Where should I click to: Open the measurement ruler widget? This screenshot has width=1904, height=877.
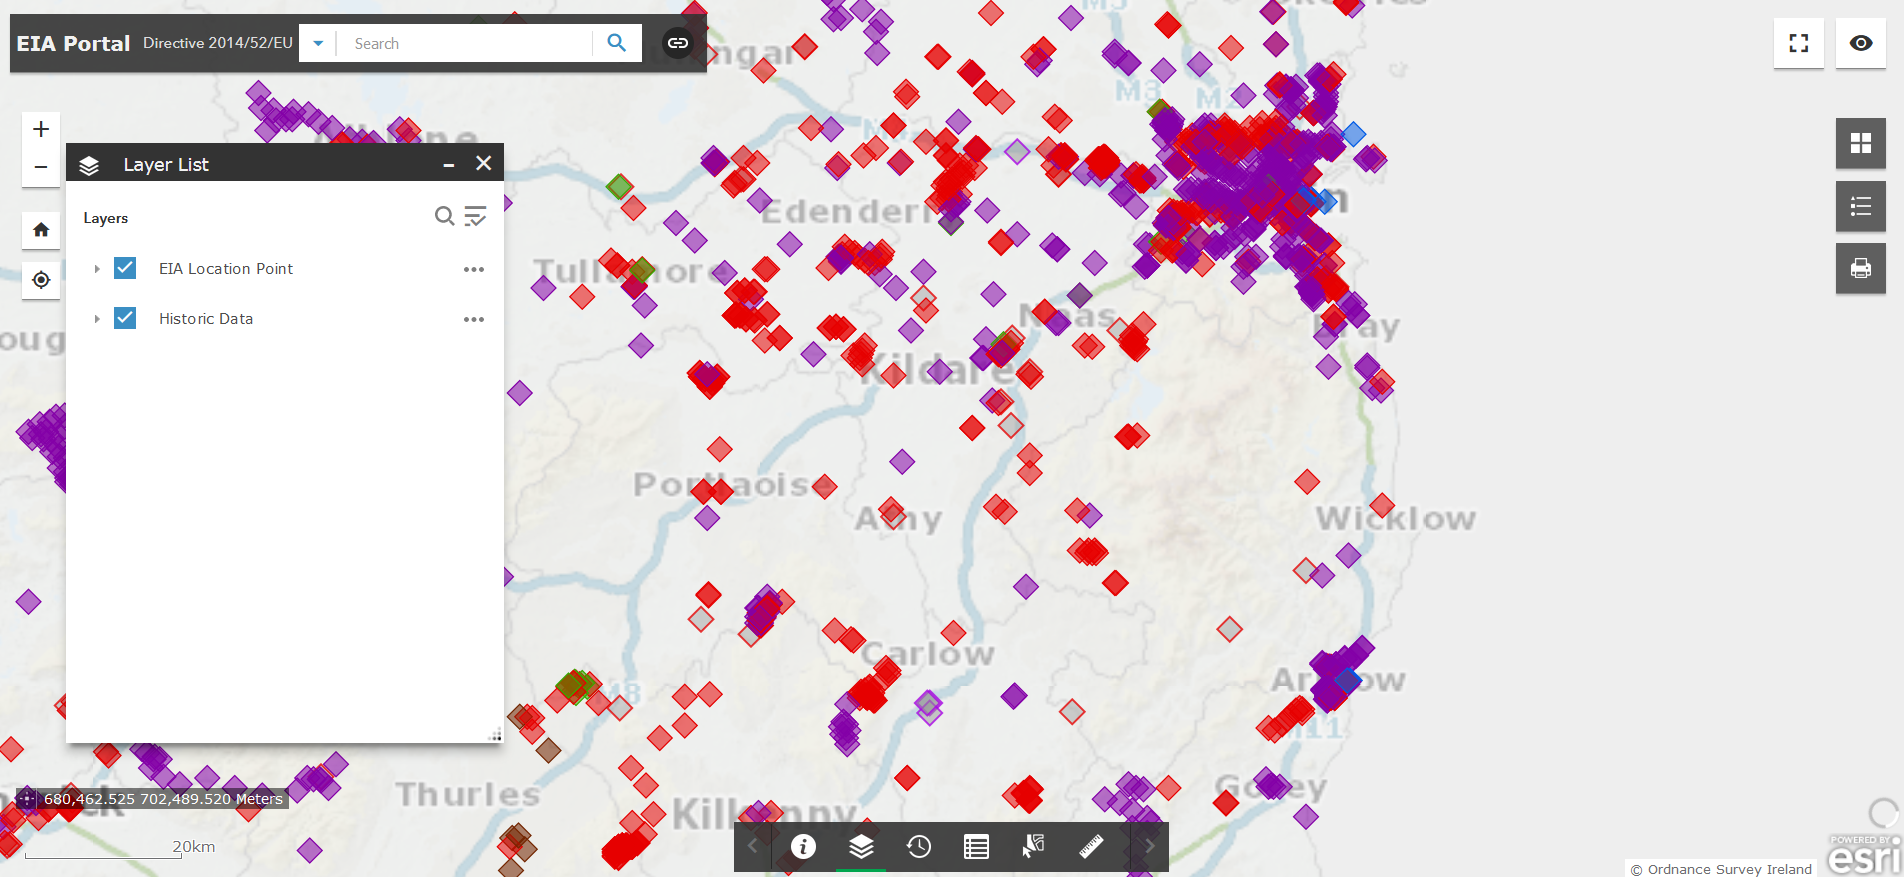(x=1091, y=847)
